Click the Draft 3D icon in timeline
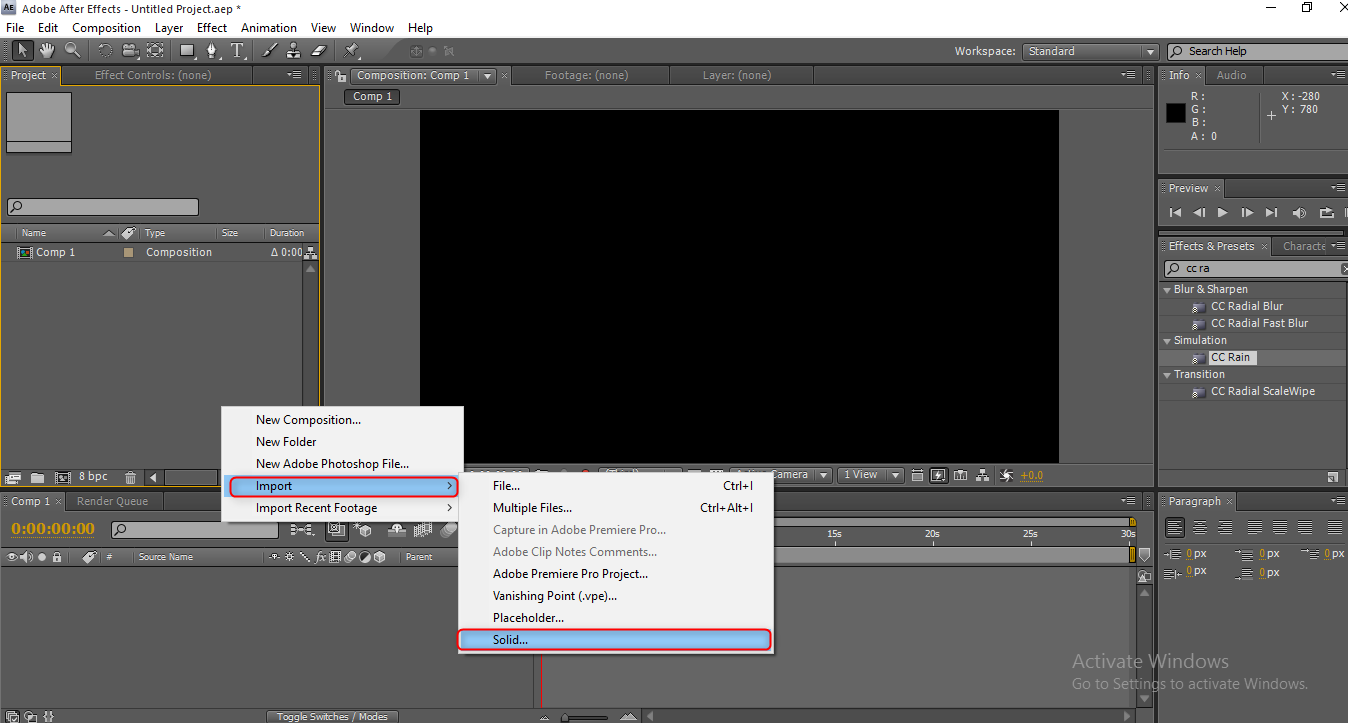 363,530
